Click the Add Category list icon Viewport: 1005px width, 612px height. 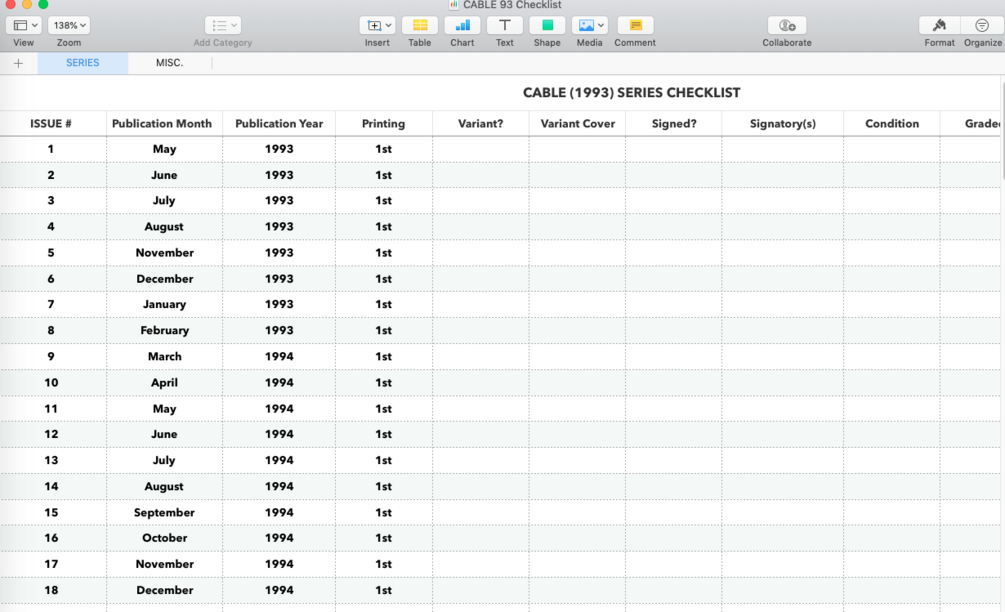click(219, 26)
